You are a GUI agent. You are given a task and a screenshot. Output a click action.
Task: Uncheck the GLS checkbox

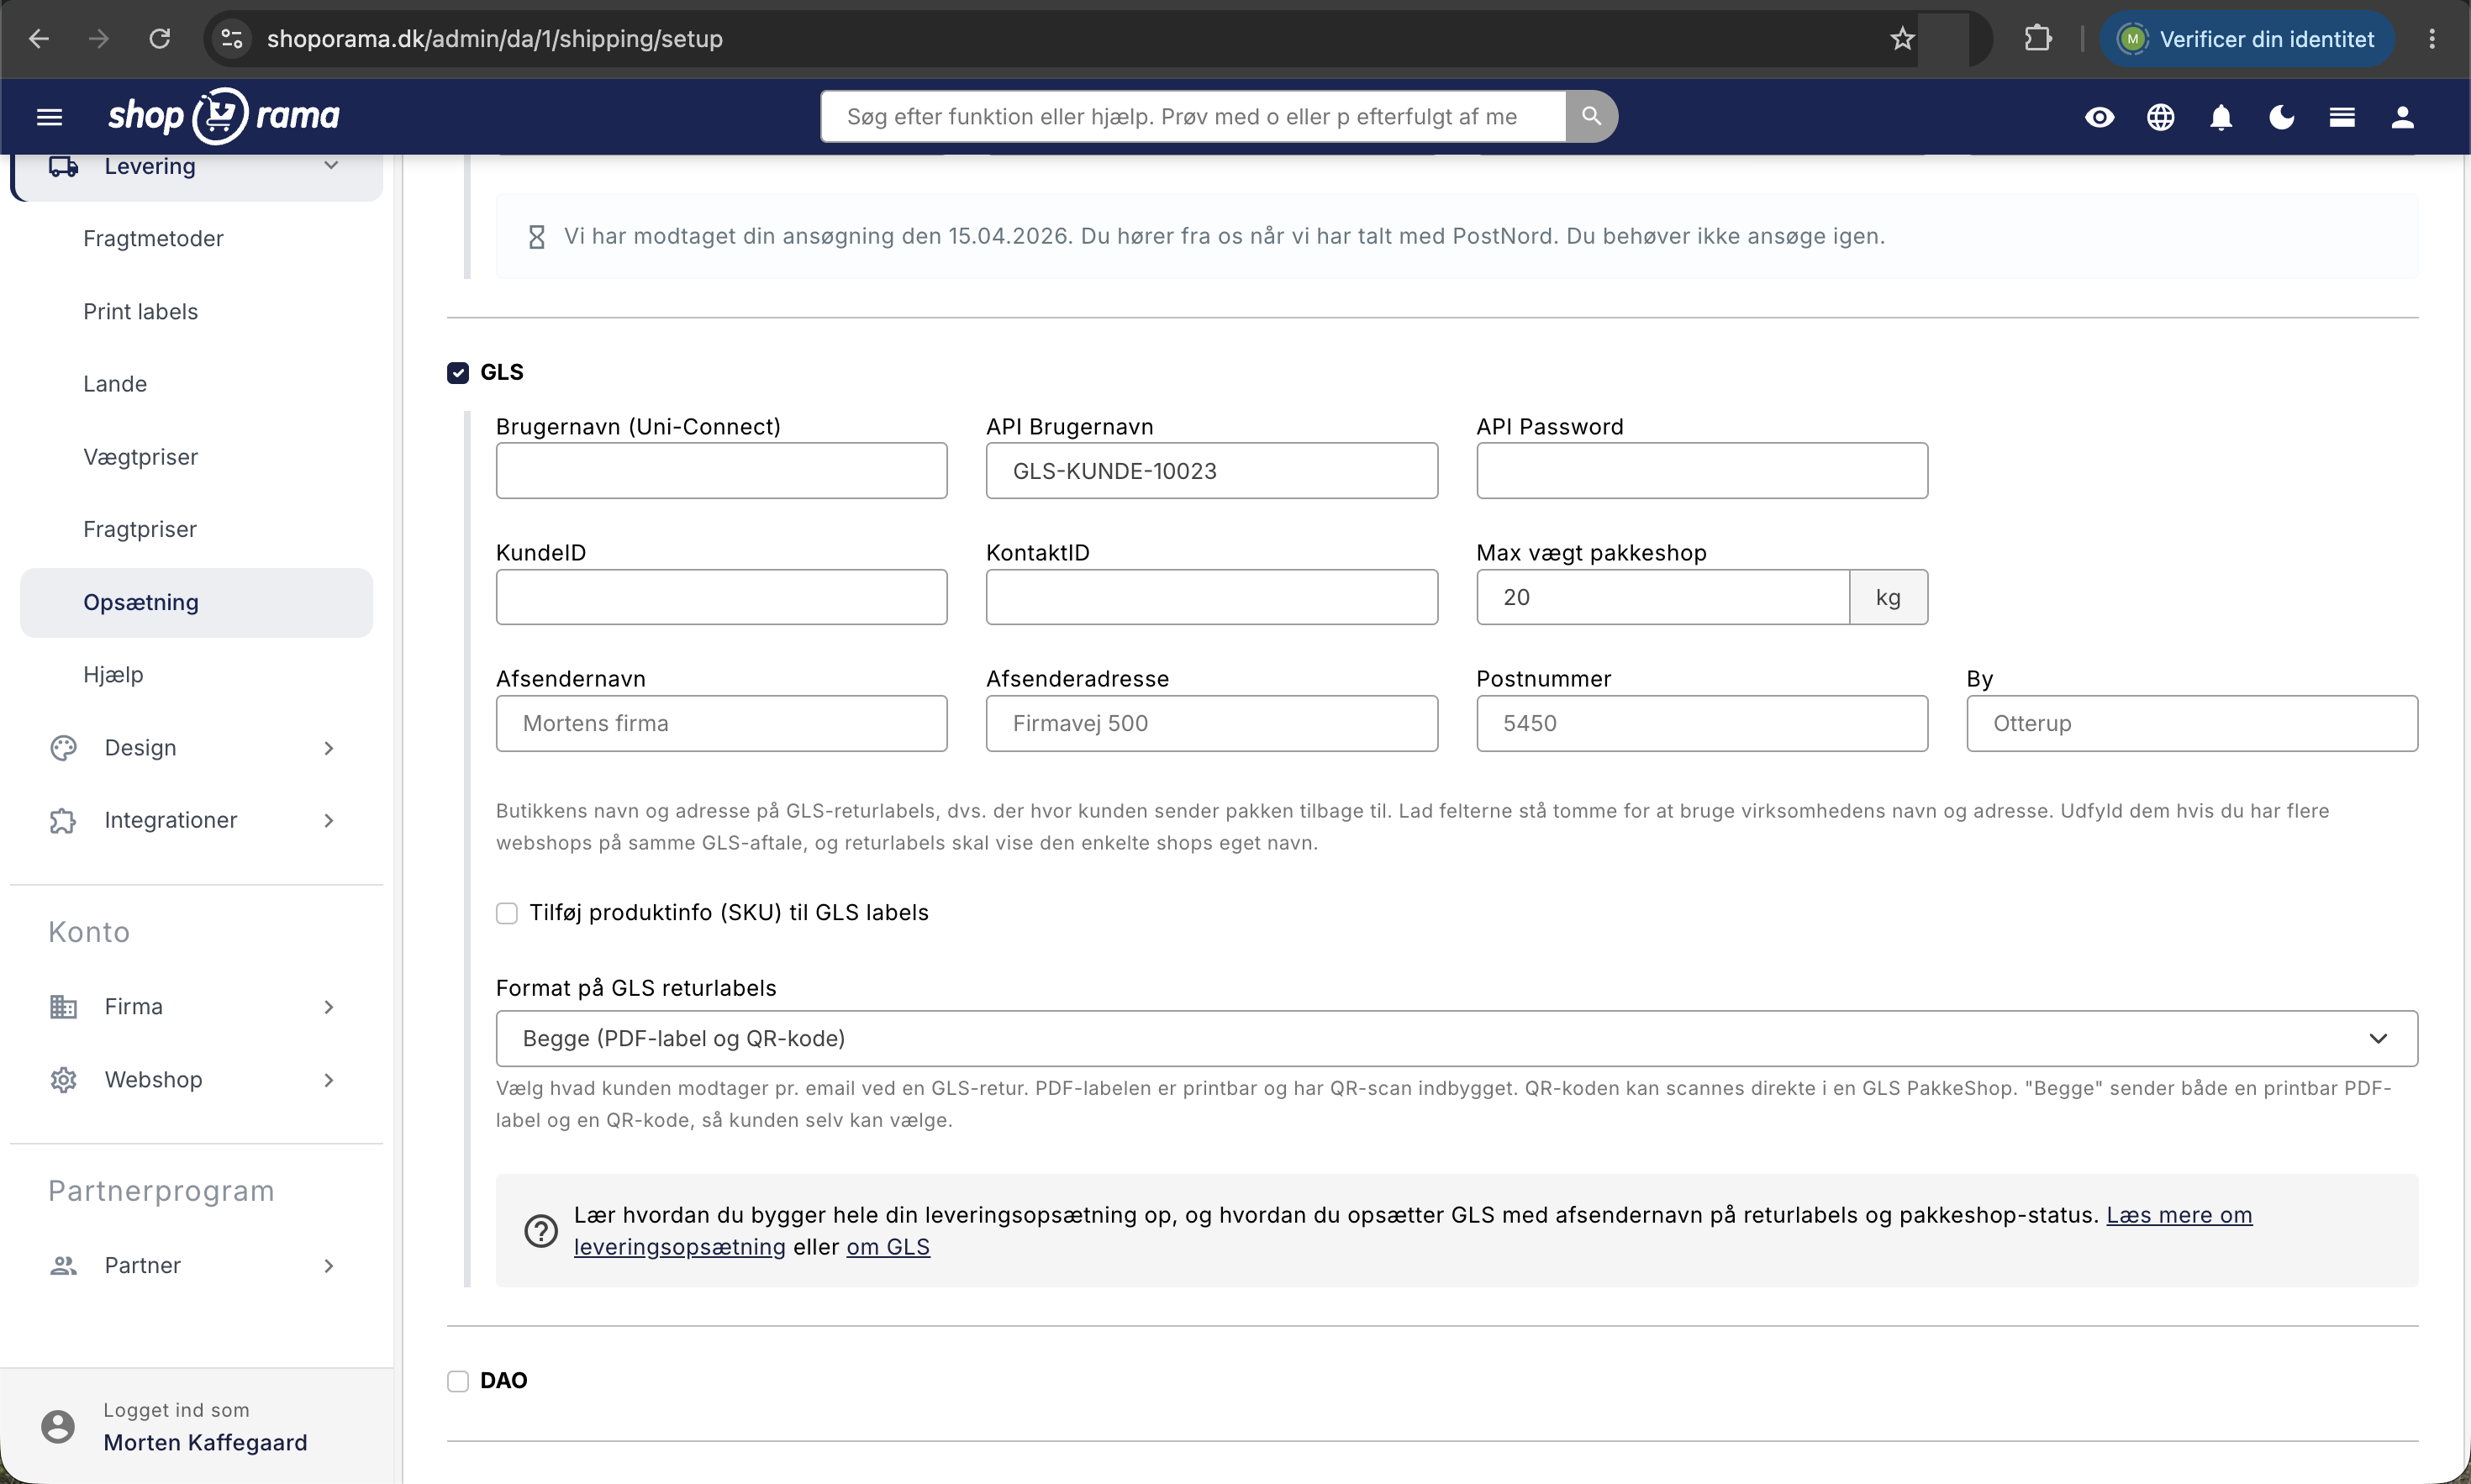458,373
